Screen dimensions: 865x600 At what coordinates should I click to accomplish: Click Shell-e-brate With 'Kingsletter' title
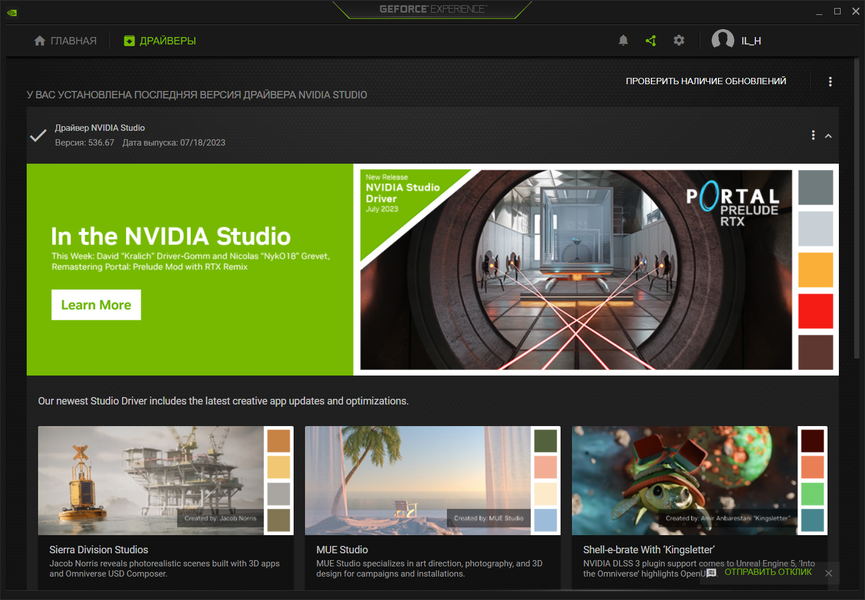[649, 550]
